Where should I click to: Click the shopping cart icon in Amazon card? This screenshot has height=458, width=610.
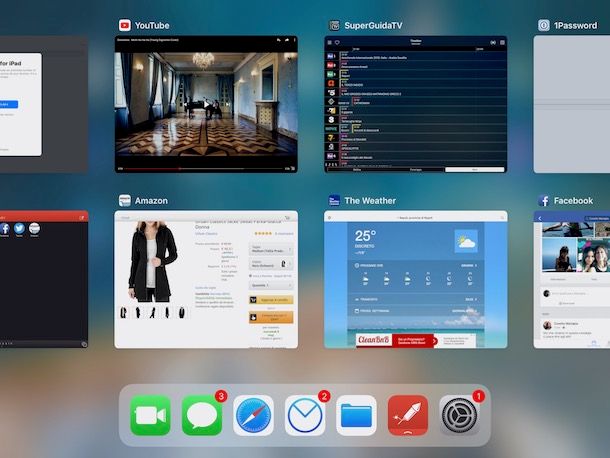(x=288, y=218)
